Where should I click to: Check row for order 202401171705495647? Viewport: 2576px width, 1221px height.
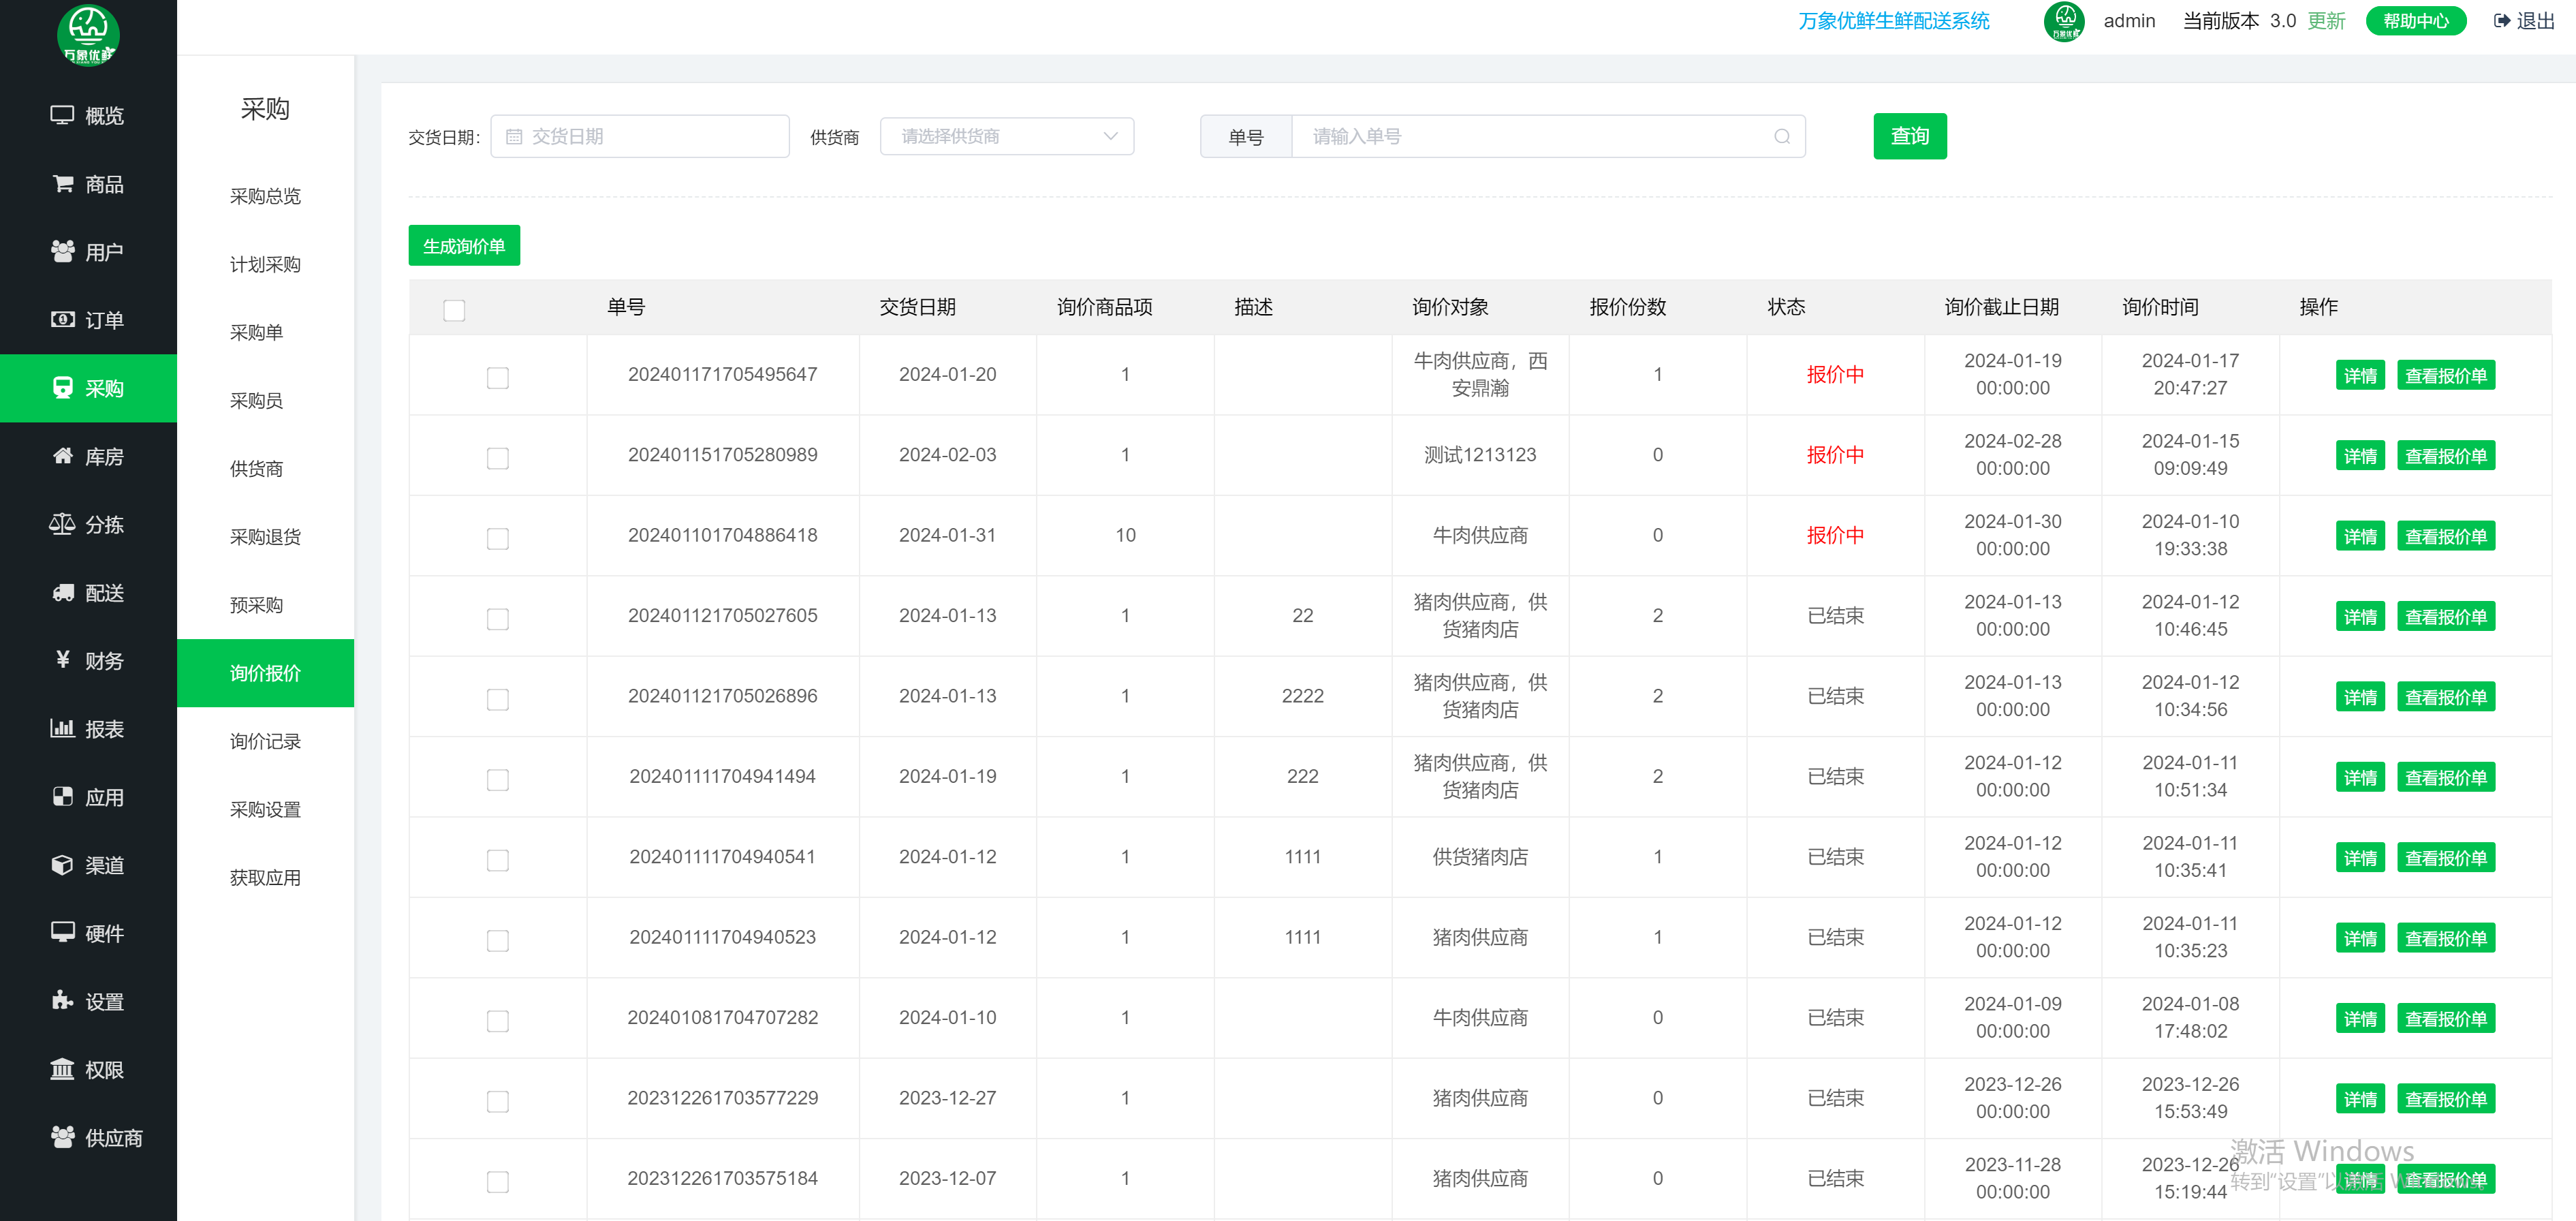point(497,377)
